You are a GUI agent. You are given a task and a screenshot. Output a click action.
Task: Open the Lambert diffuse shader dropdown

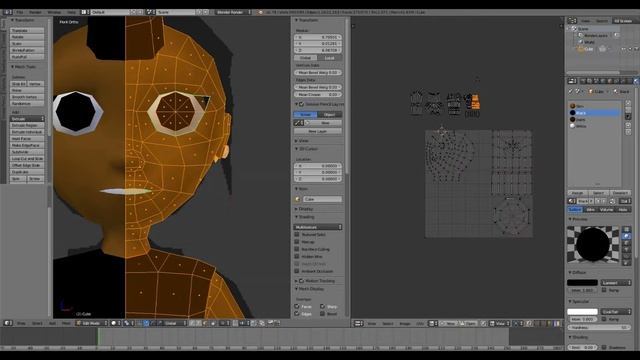(x=616, y=282)
